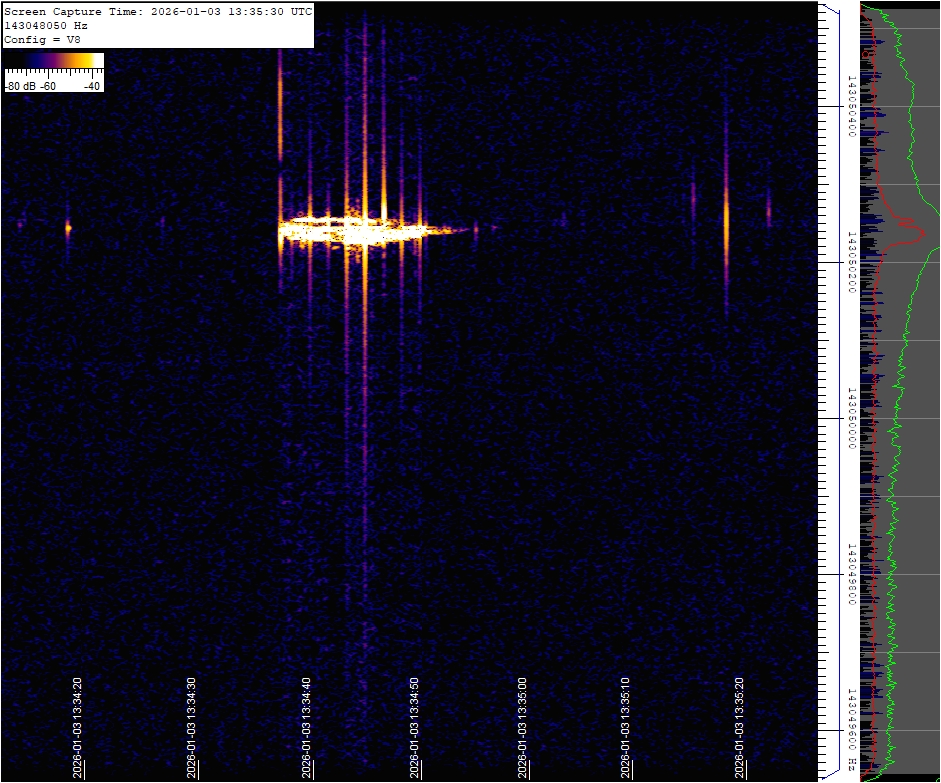
Task: Click the -40 scale label on color legend
Action: point(92,86)
